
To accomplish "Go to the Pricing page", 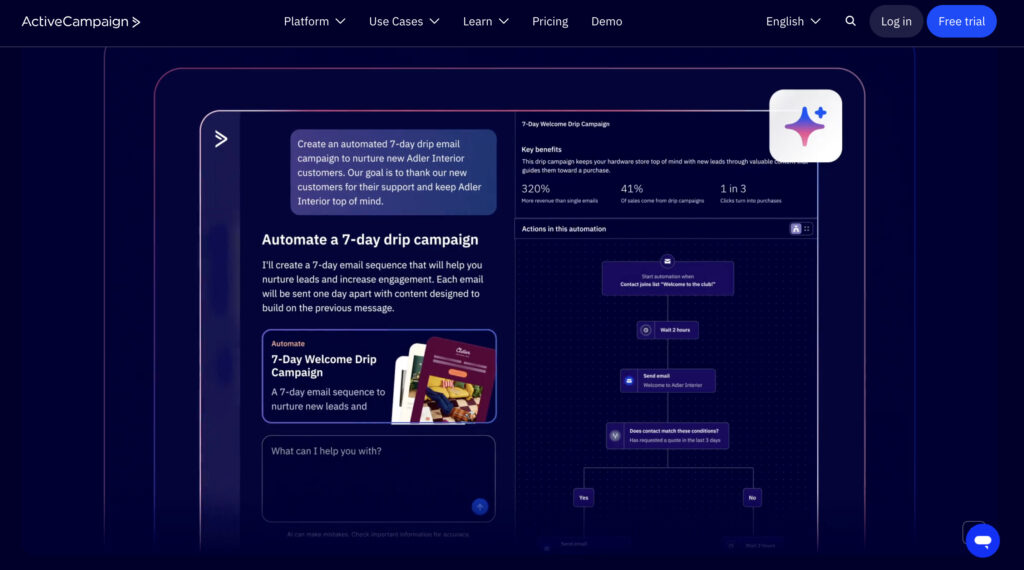I will click(x=550, y=22).
